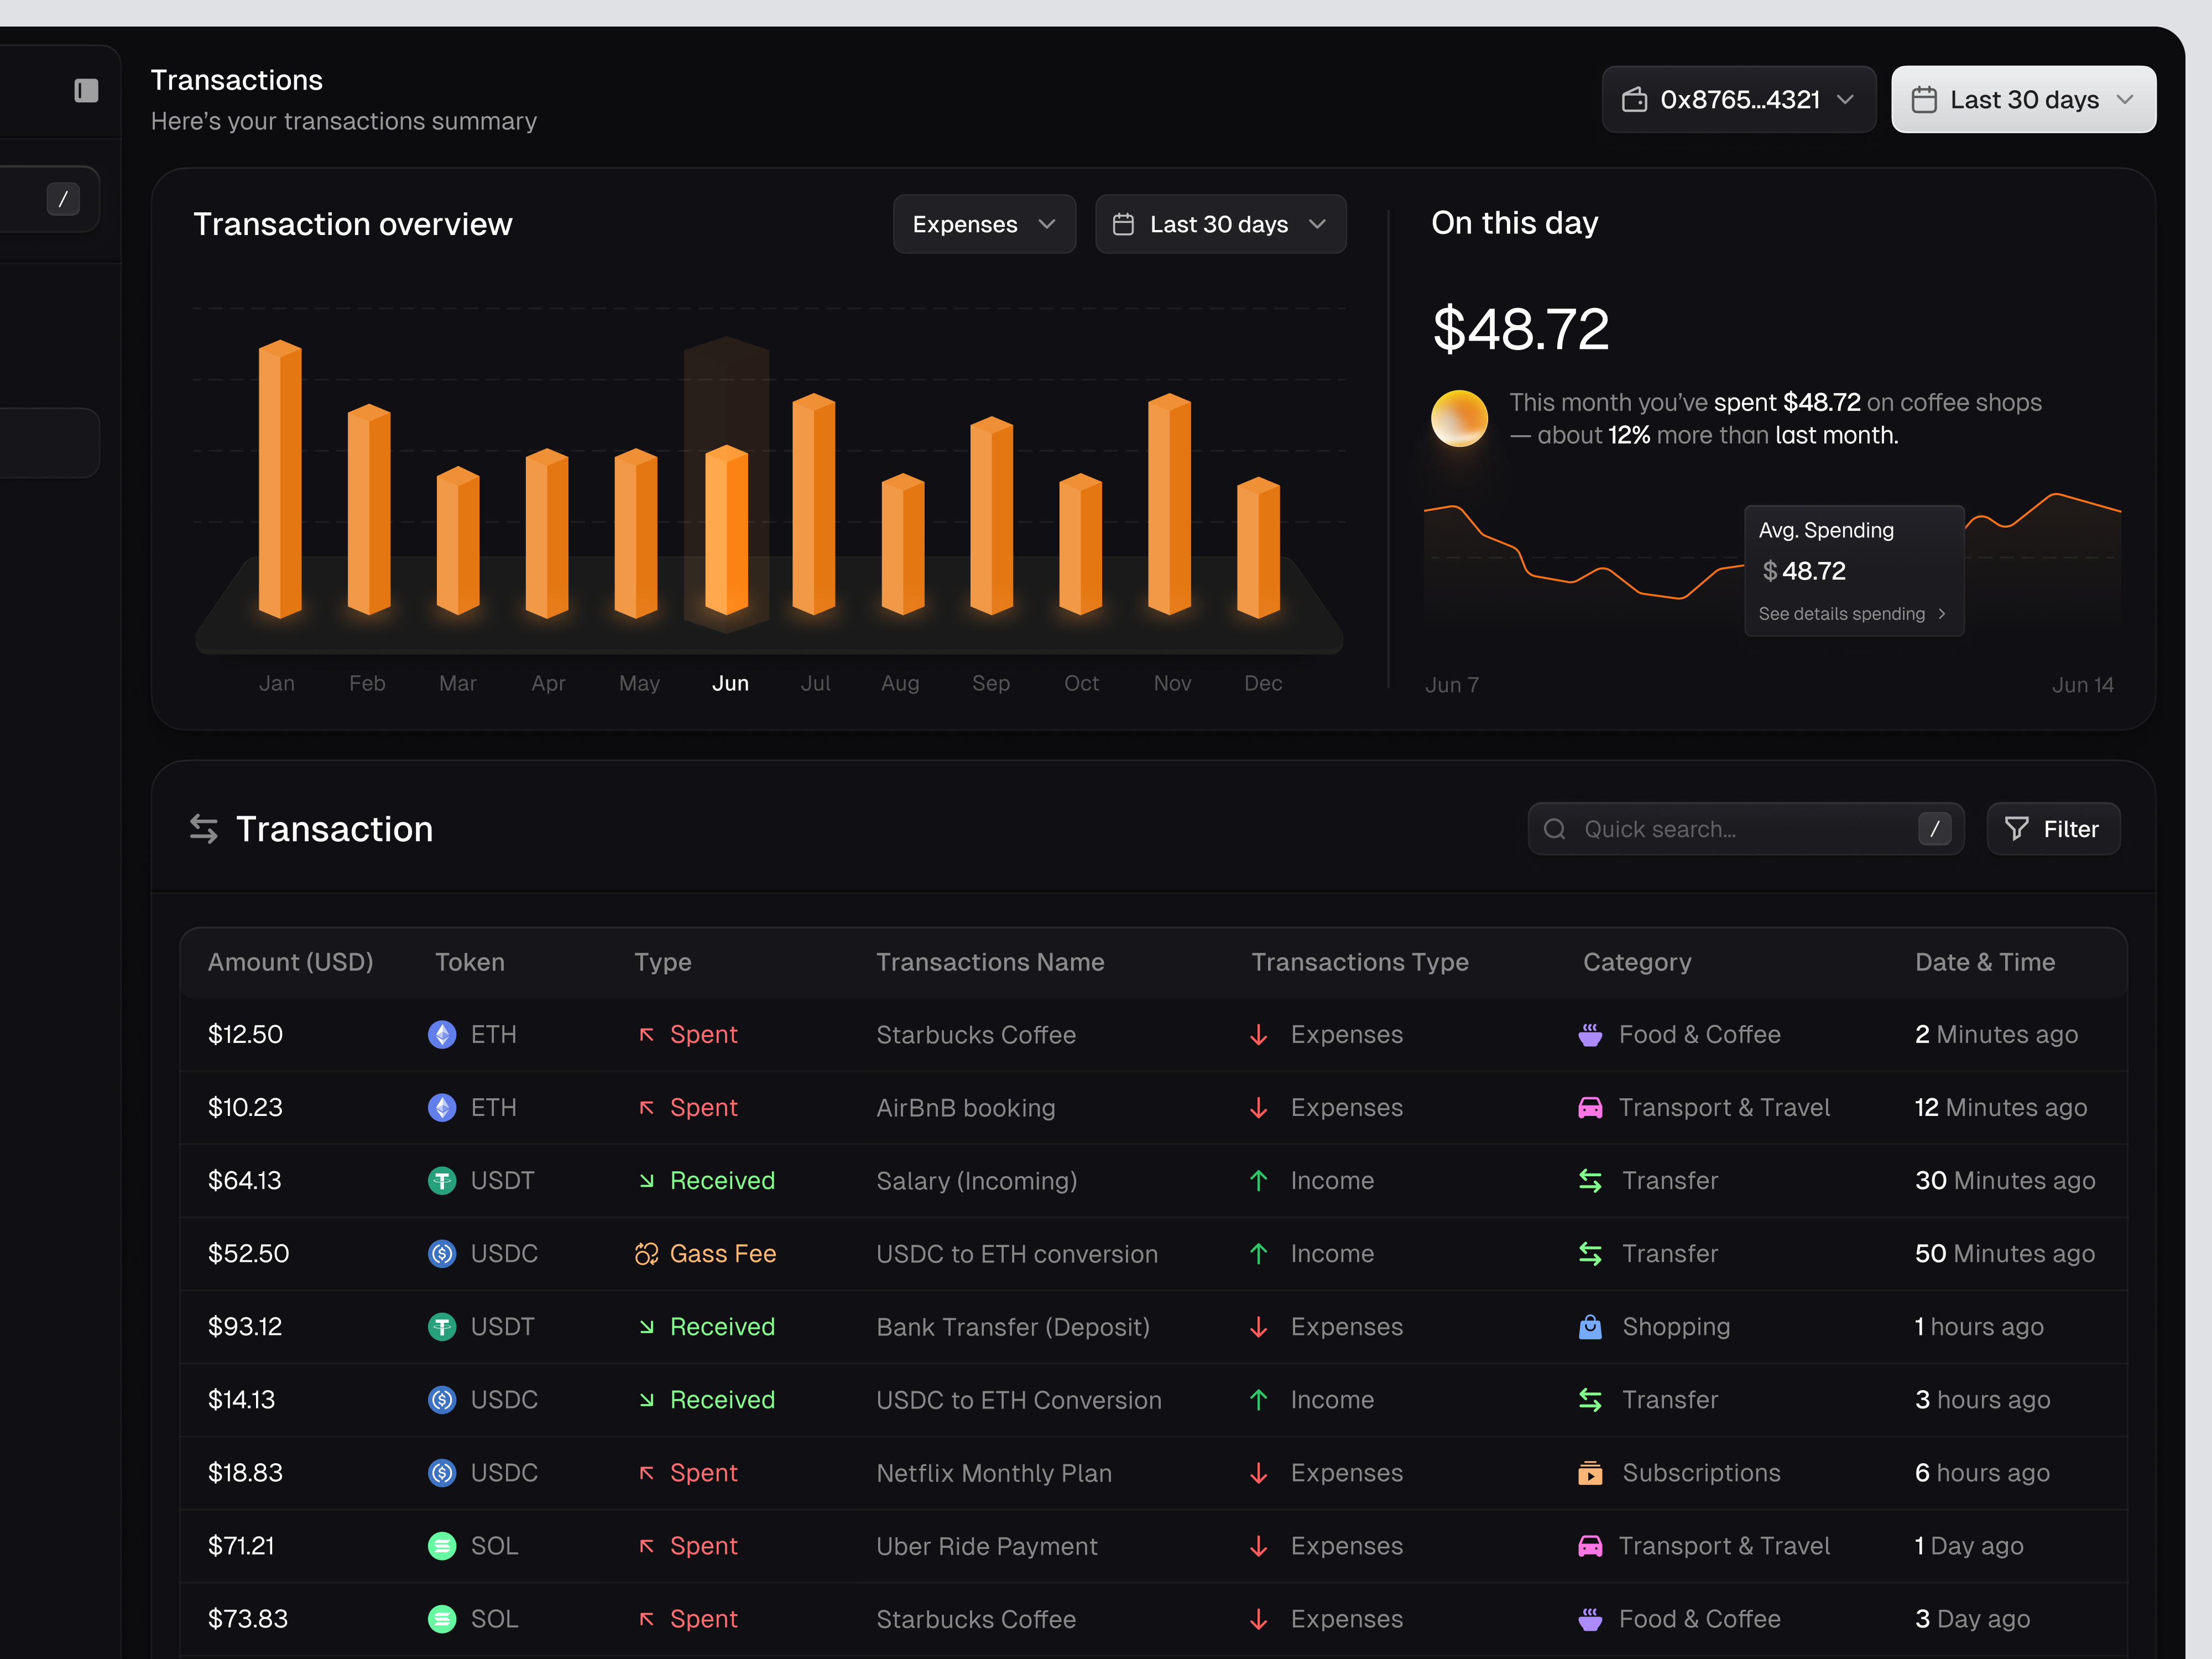The image size is (2212, 1659).
Task: Click the Jun month label
Action: point(730,683)
